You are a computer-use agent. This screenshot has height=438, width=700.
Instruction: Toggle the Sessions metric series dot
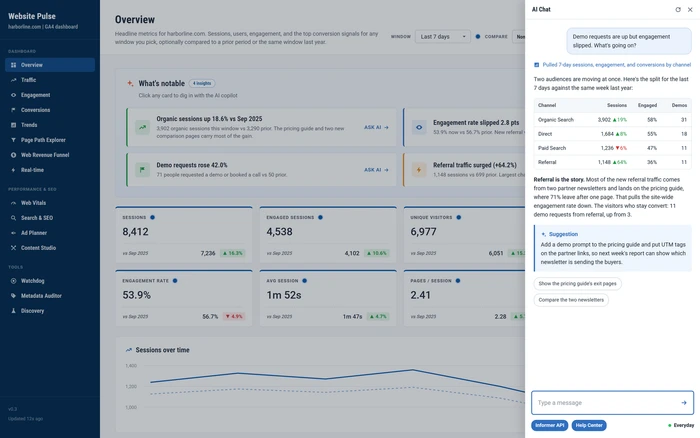(x=152, y=217)
